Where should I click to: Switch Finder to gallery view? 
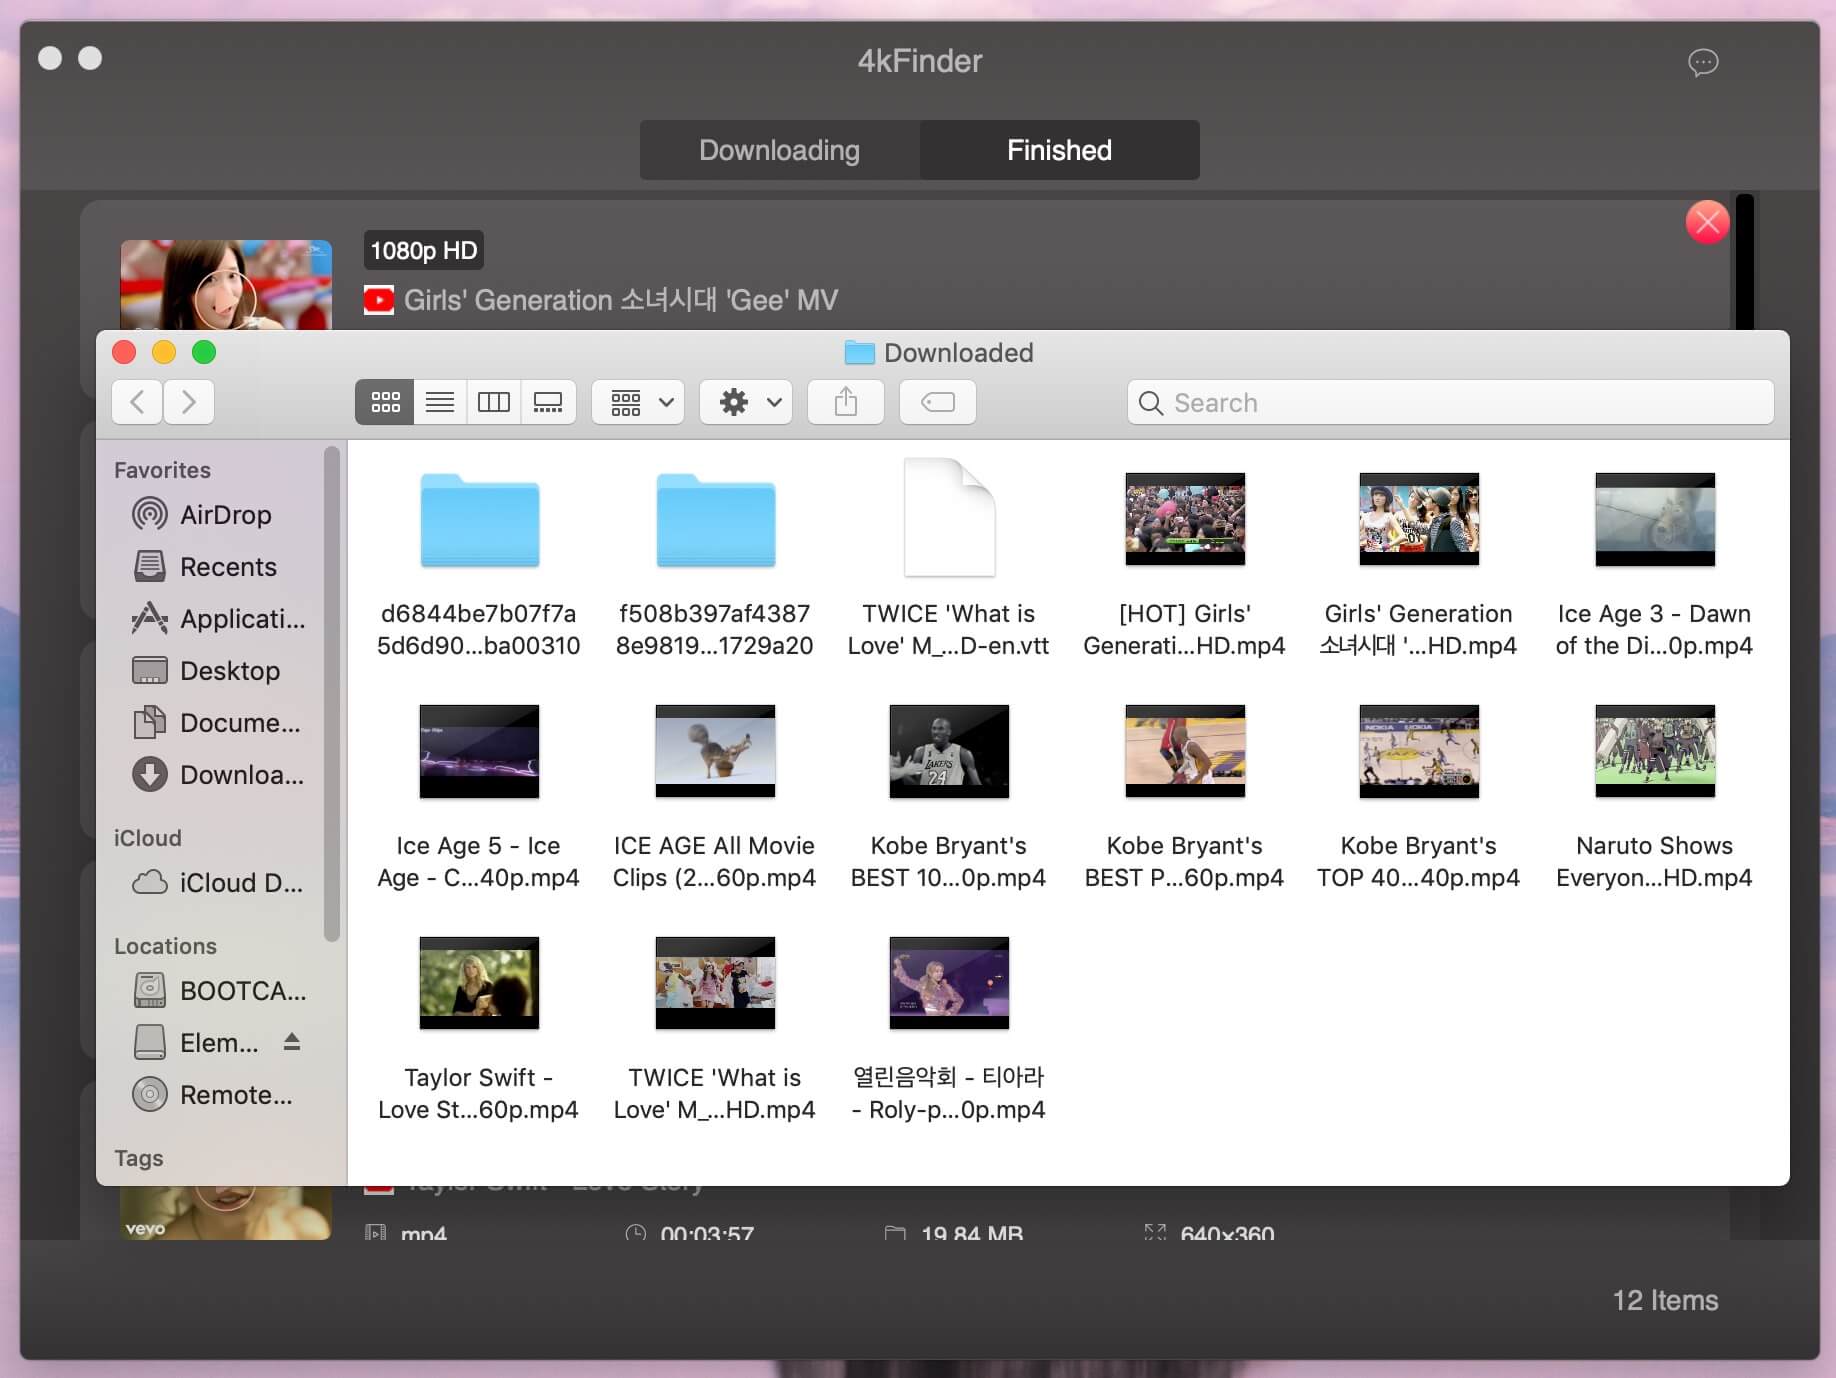coord(548,402)
